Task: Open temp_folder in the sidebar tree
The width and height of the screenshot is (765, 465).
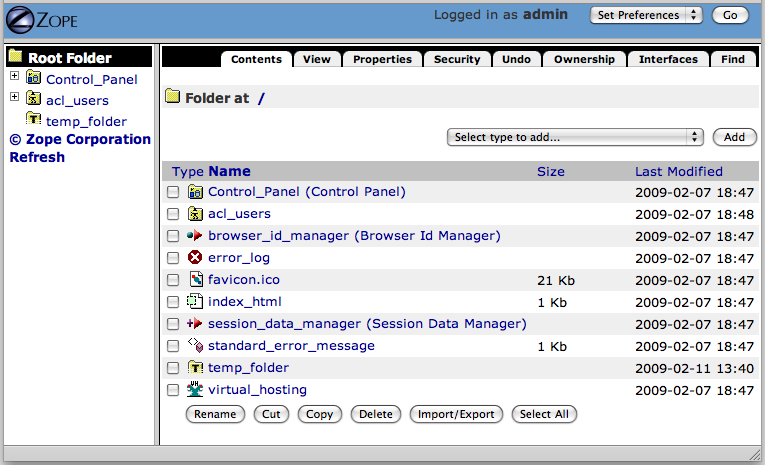Action: click(x=86, y=121)
